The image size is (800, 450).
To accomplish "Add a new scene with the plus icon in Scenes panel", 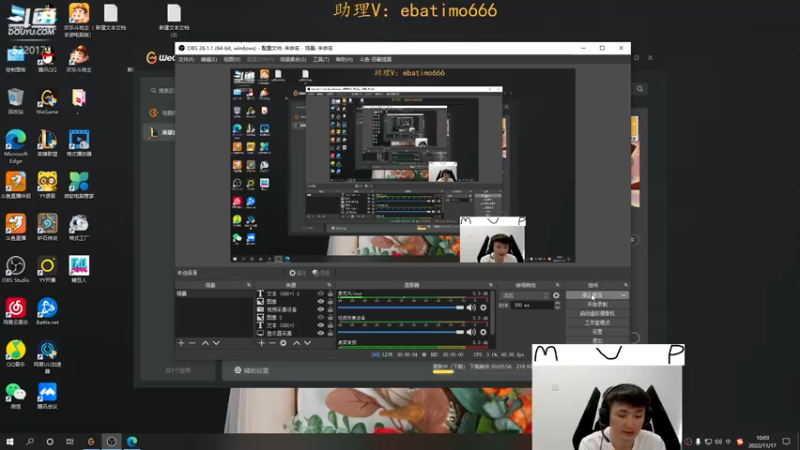I will click(181, 343).
